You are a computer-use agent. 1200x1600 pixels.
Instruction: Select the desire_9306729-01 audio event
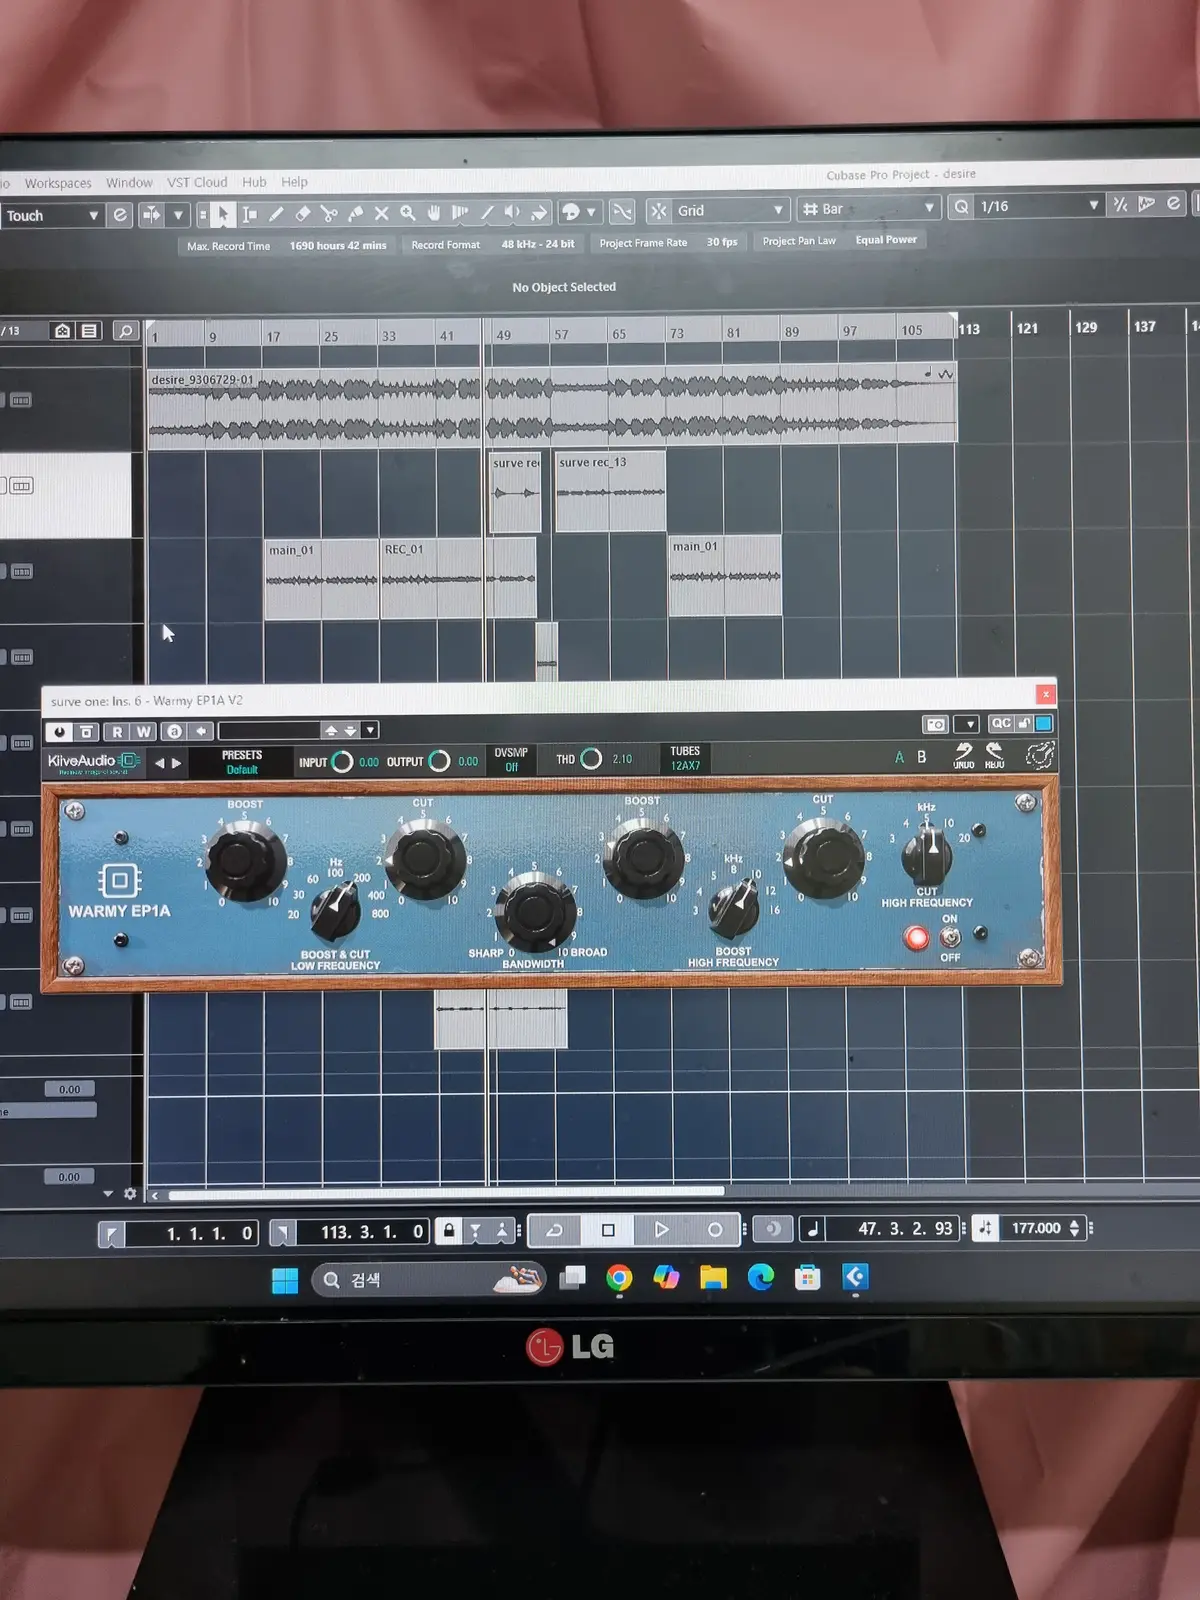pyautogui.click(x=551, y=405)
